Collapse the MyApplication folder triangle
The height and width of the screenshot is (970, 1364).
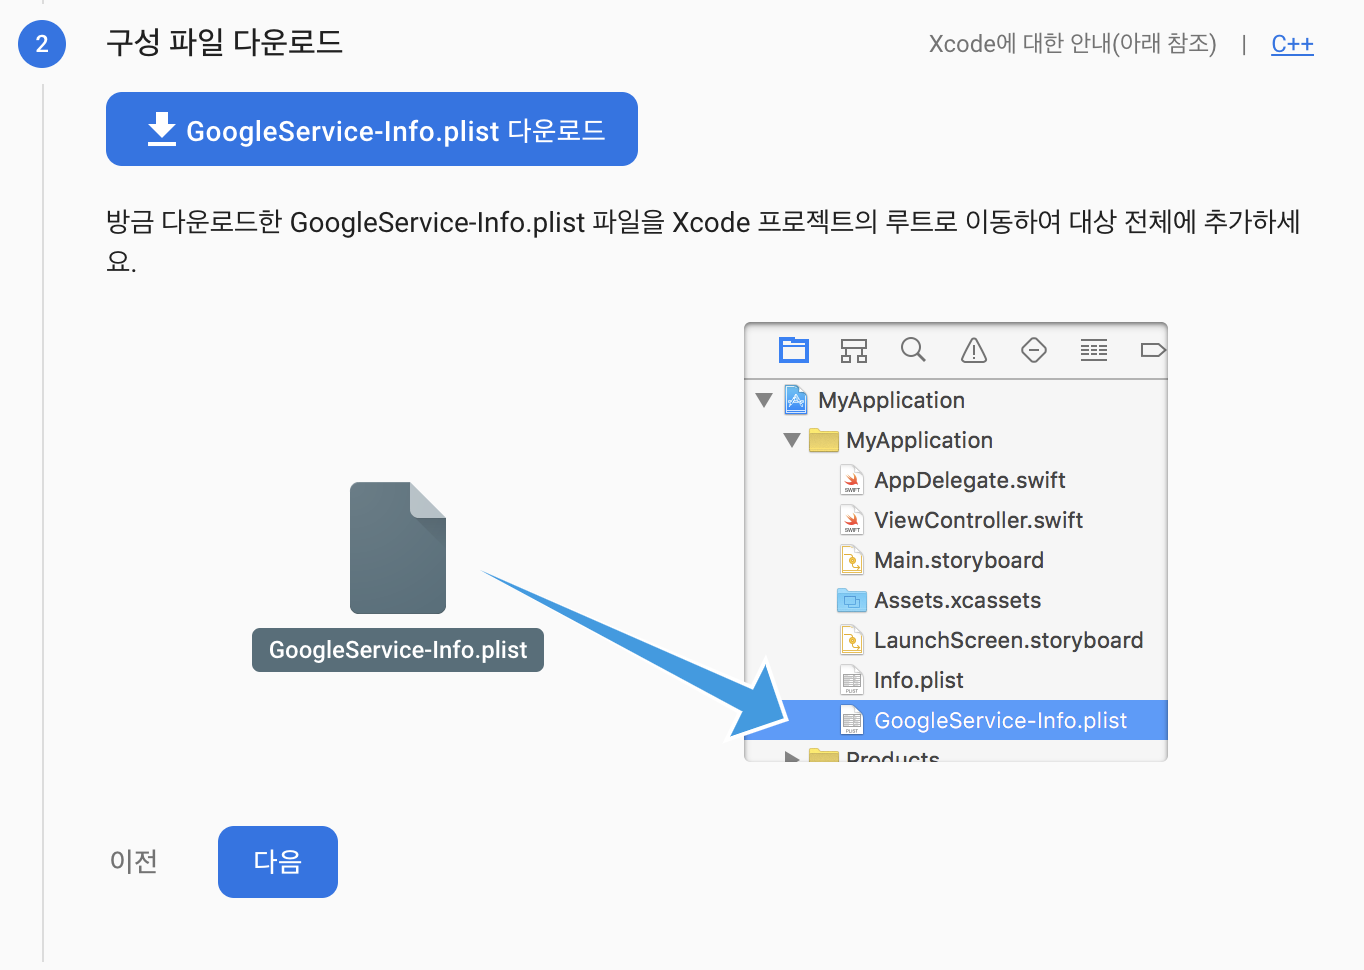coord(792,440)
